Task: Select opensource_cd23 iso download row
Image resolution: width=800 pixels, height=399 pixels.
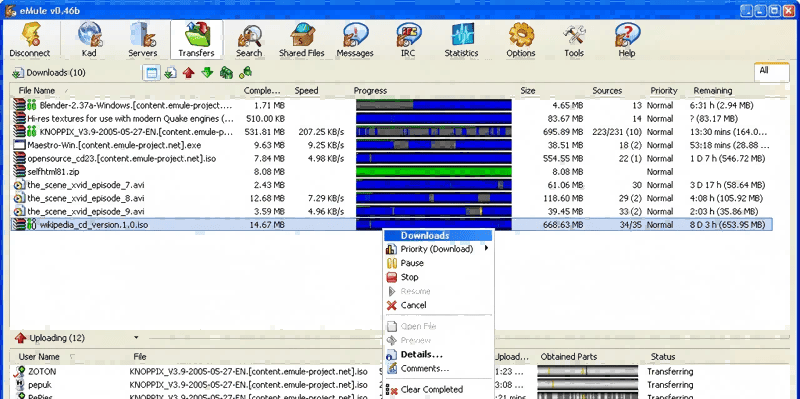Action: pos(391,159)
